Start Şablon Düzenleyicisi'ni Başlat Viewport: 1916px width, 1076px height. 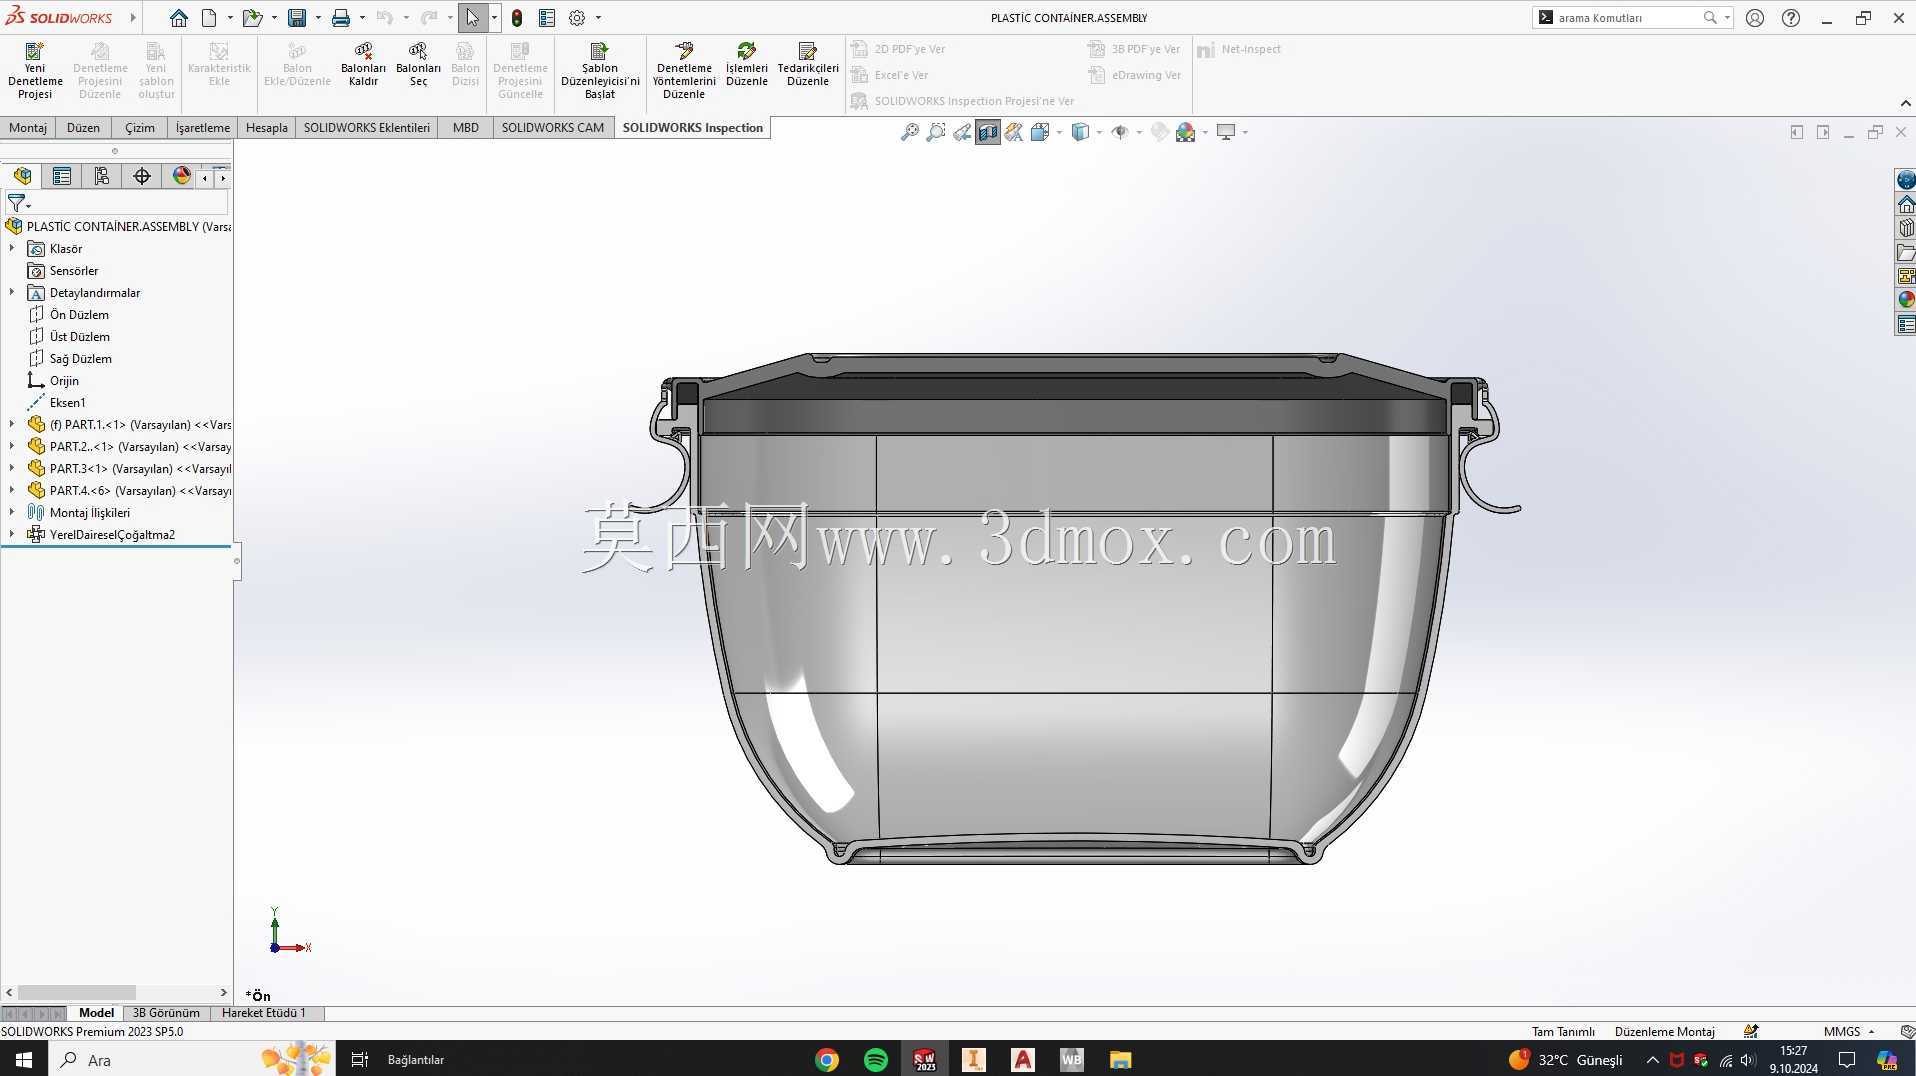pos(600,70)
